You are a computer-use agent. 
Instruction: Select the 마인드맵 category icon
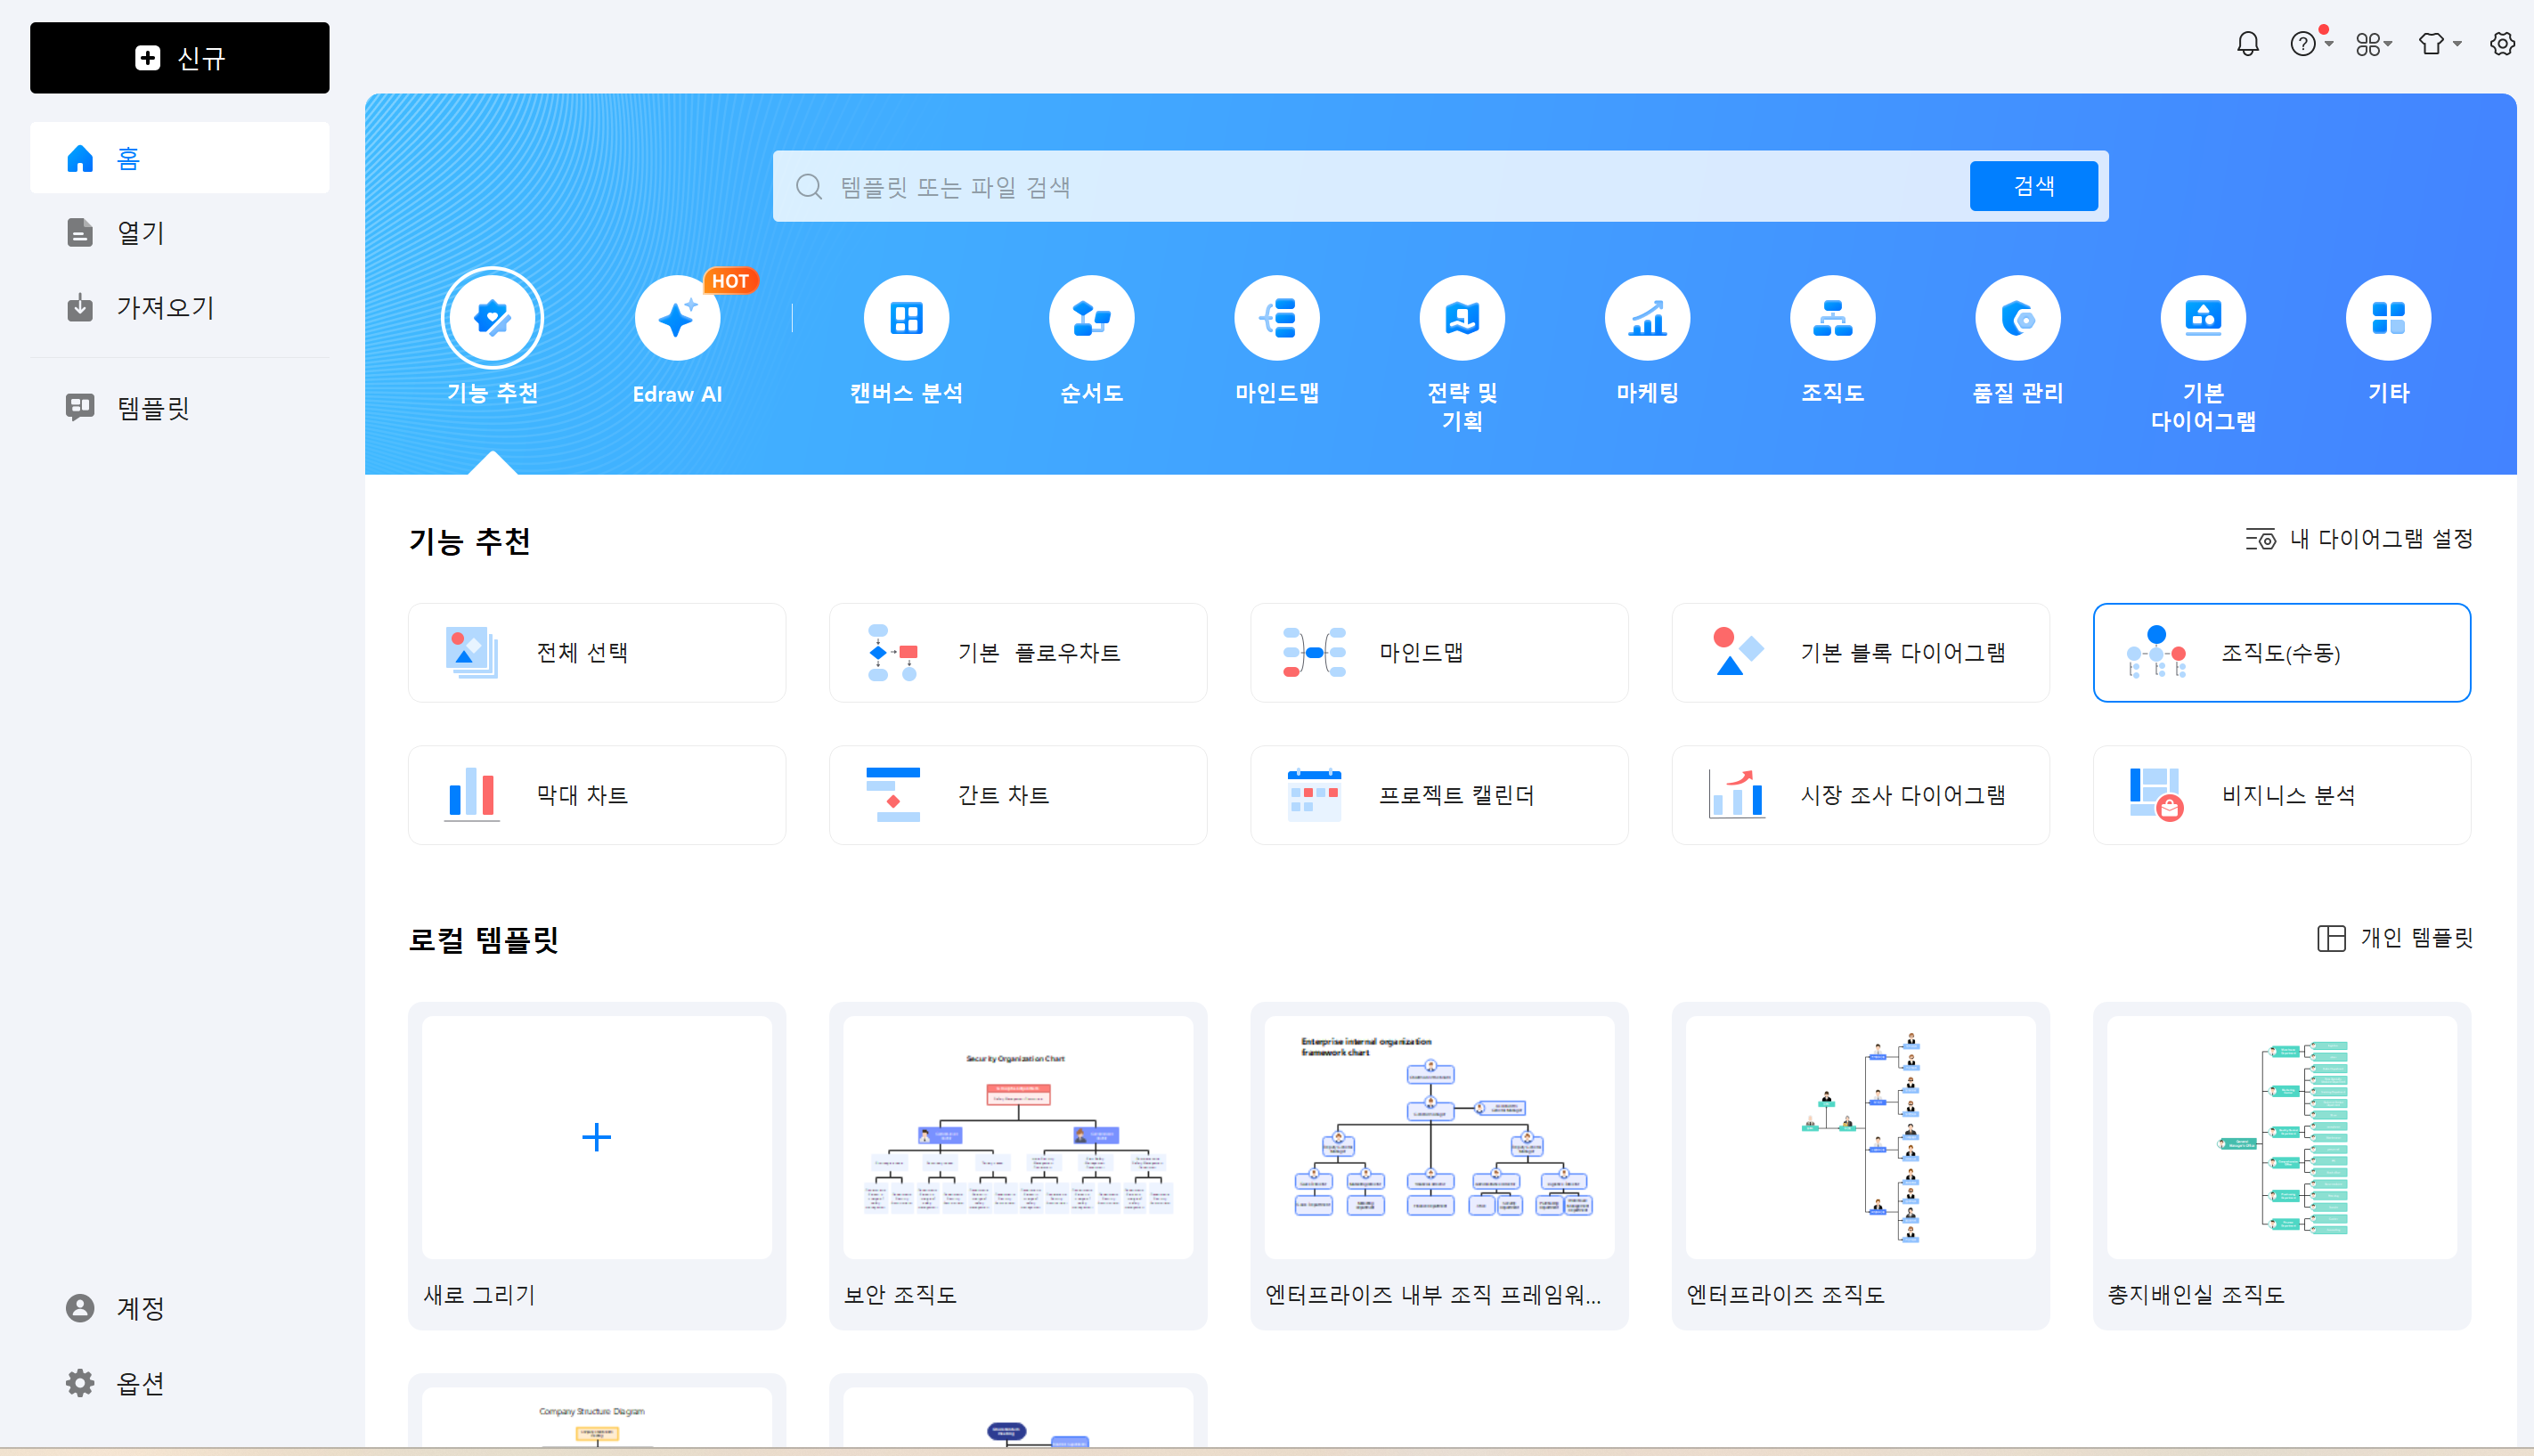click(1277, 318)
